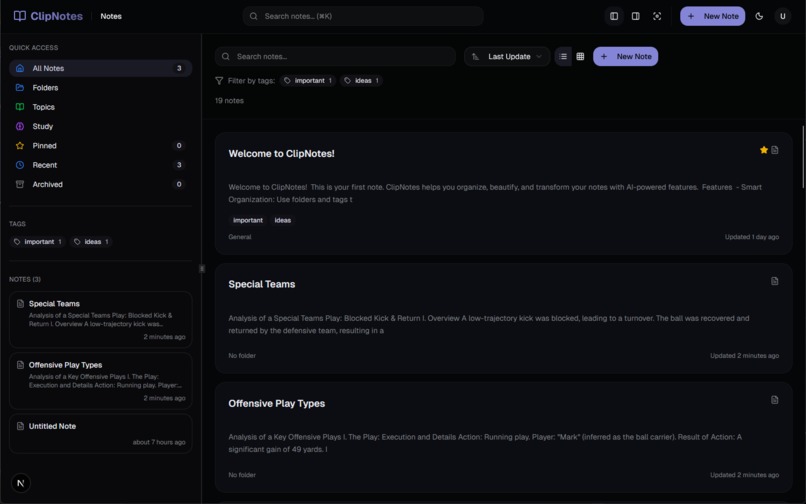The height and width of the screenshot is (504, 806).
Task: Open the Last Update sort dropdown
Action: pyautogui.click(x=507, y=57)
